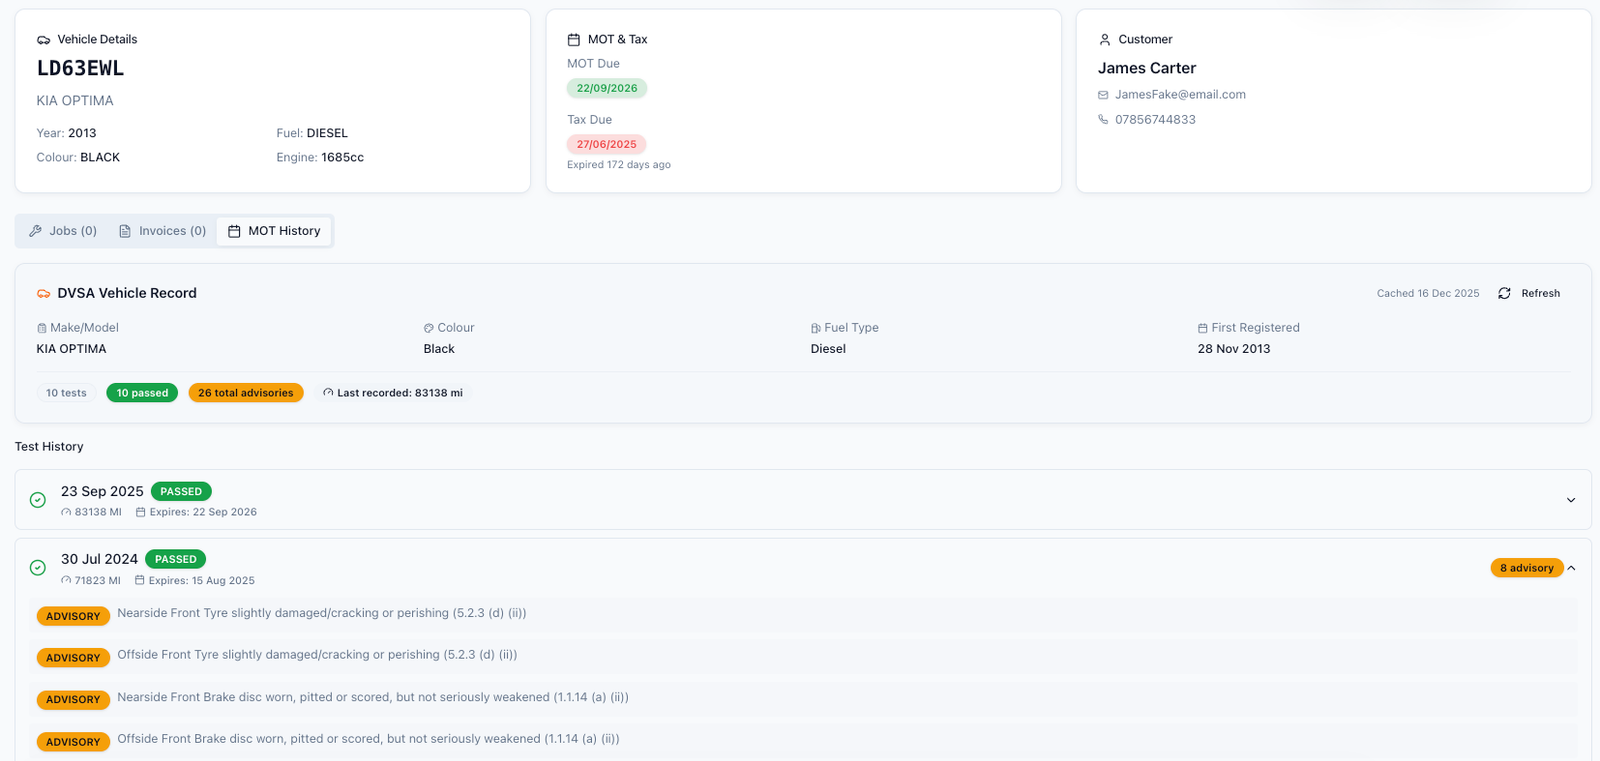The width and height of the screenshot is (1600, 761).
Task: Click the palette icon beside Colour
Action: tap(428, 328)
